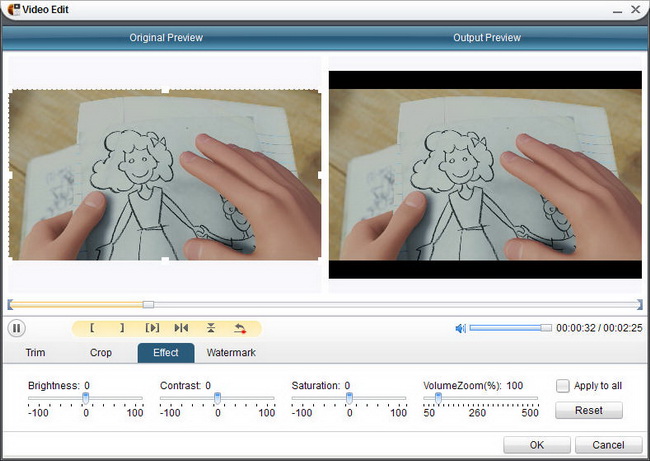The width and height of the screenshot is (650, 461).
Task: Minimize the Video Edit window
Action: tap(617, 10)
